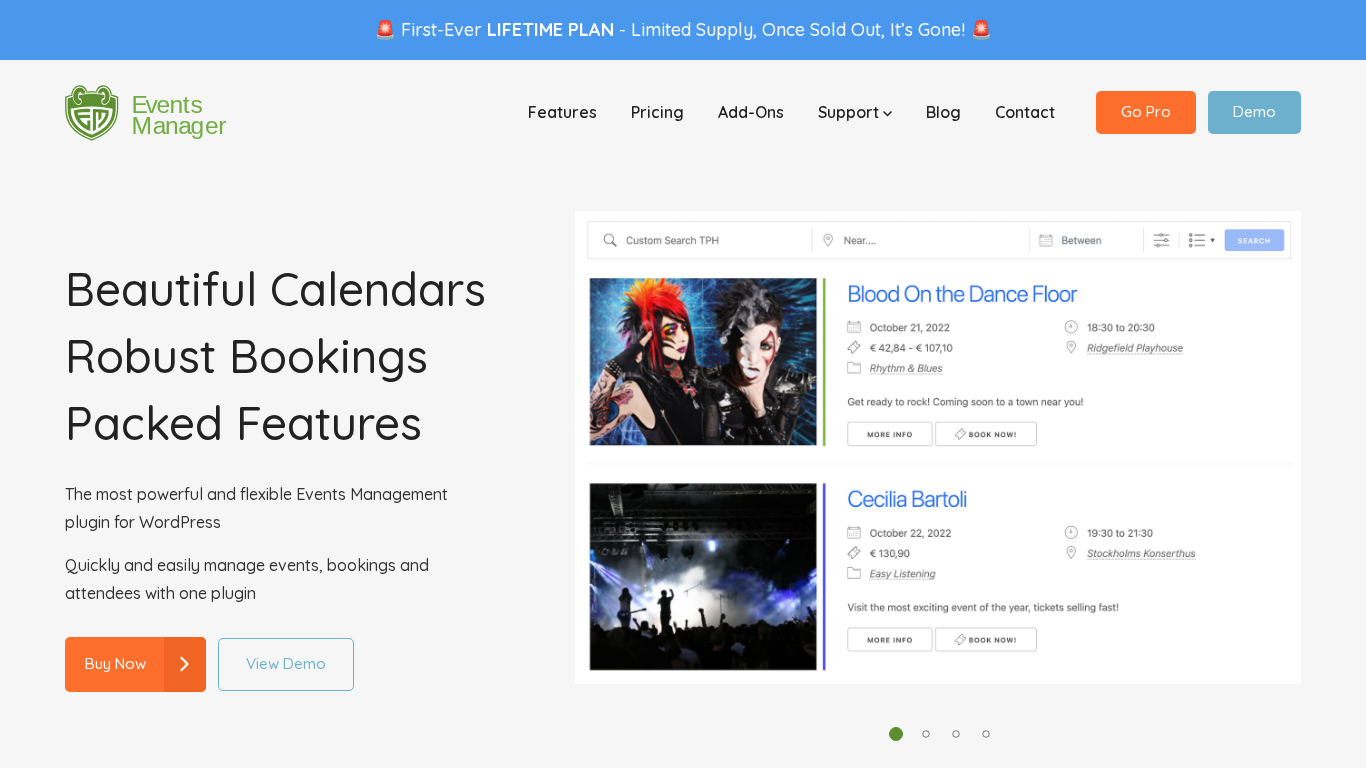The image size is (1366, 768).
Task: Click More Info for Cecilia Bartoli
Action: pyautogui.click(x=890, y=640)
